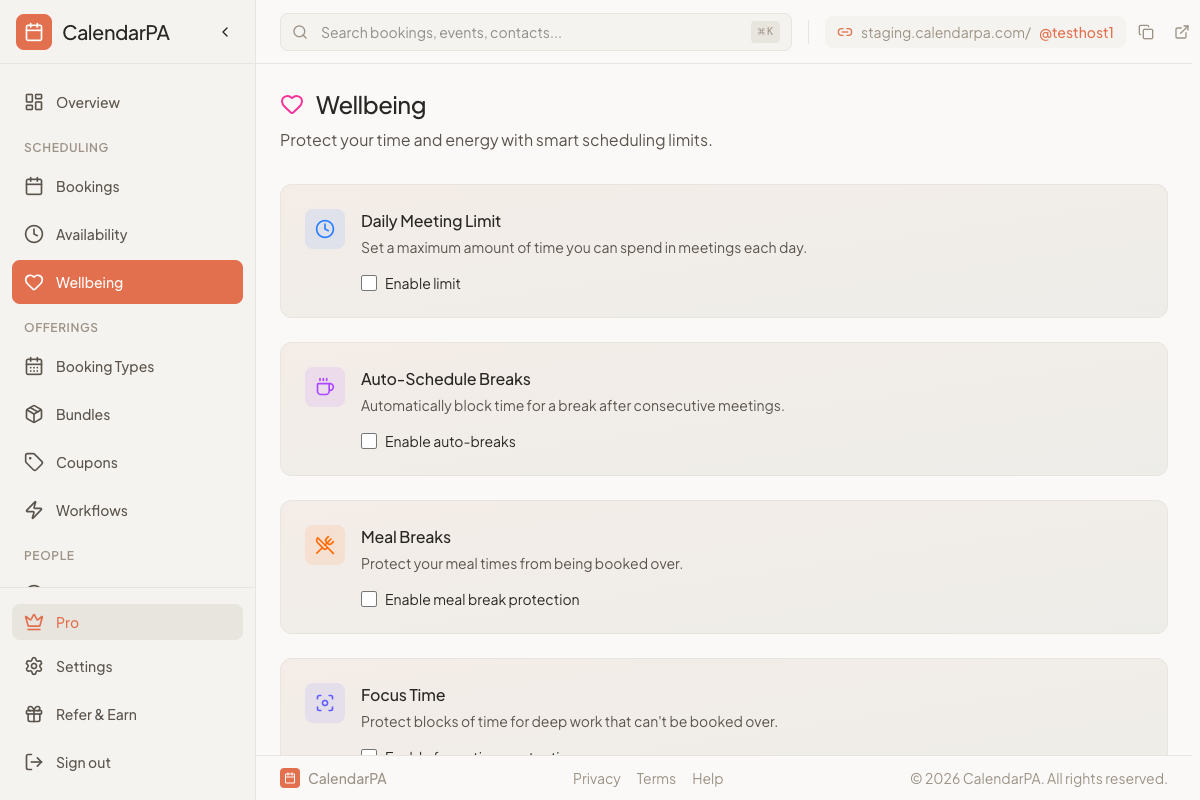Click the Workflows lightning bolt icon
1200x800 pixels.
click(34, 510)
